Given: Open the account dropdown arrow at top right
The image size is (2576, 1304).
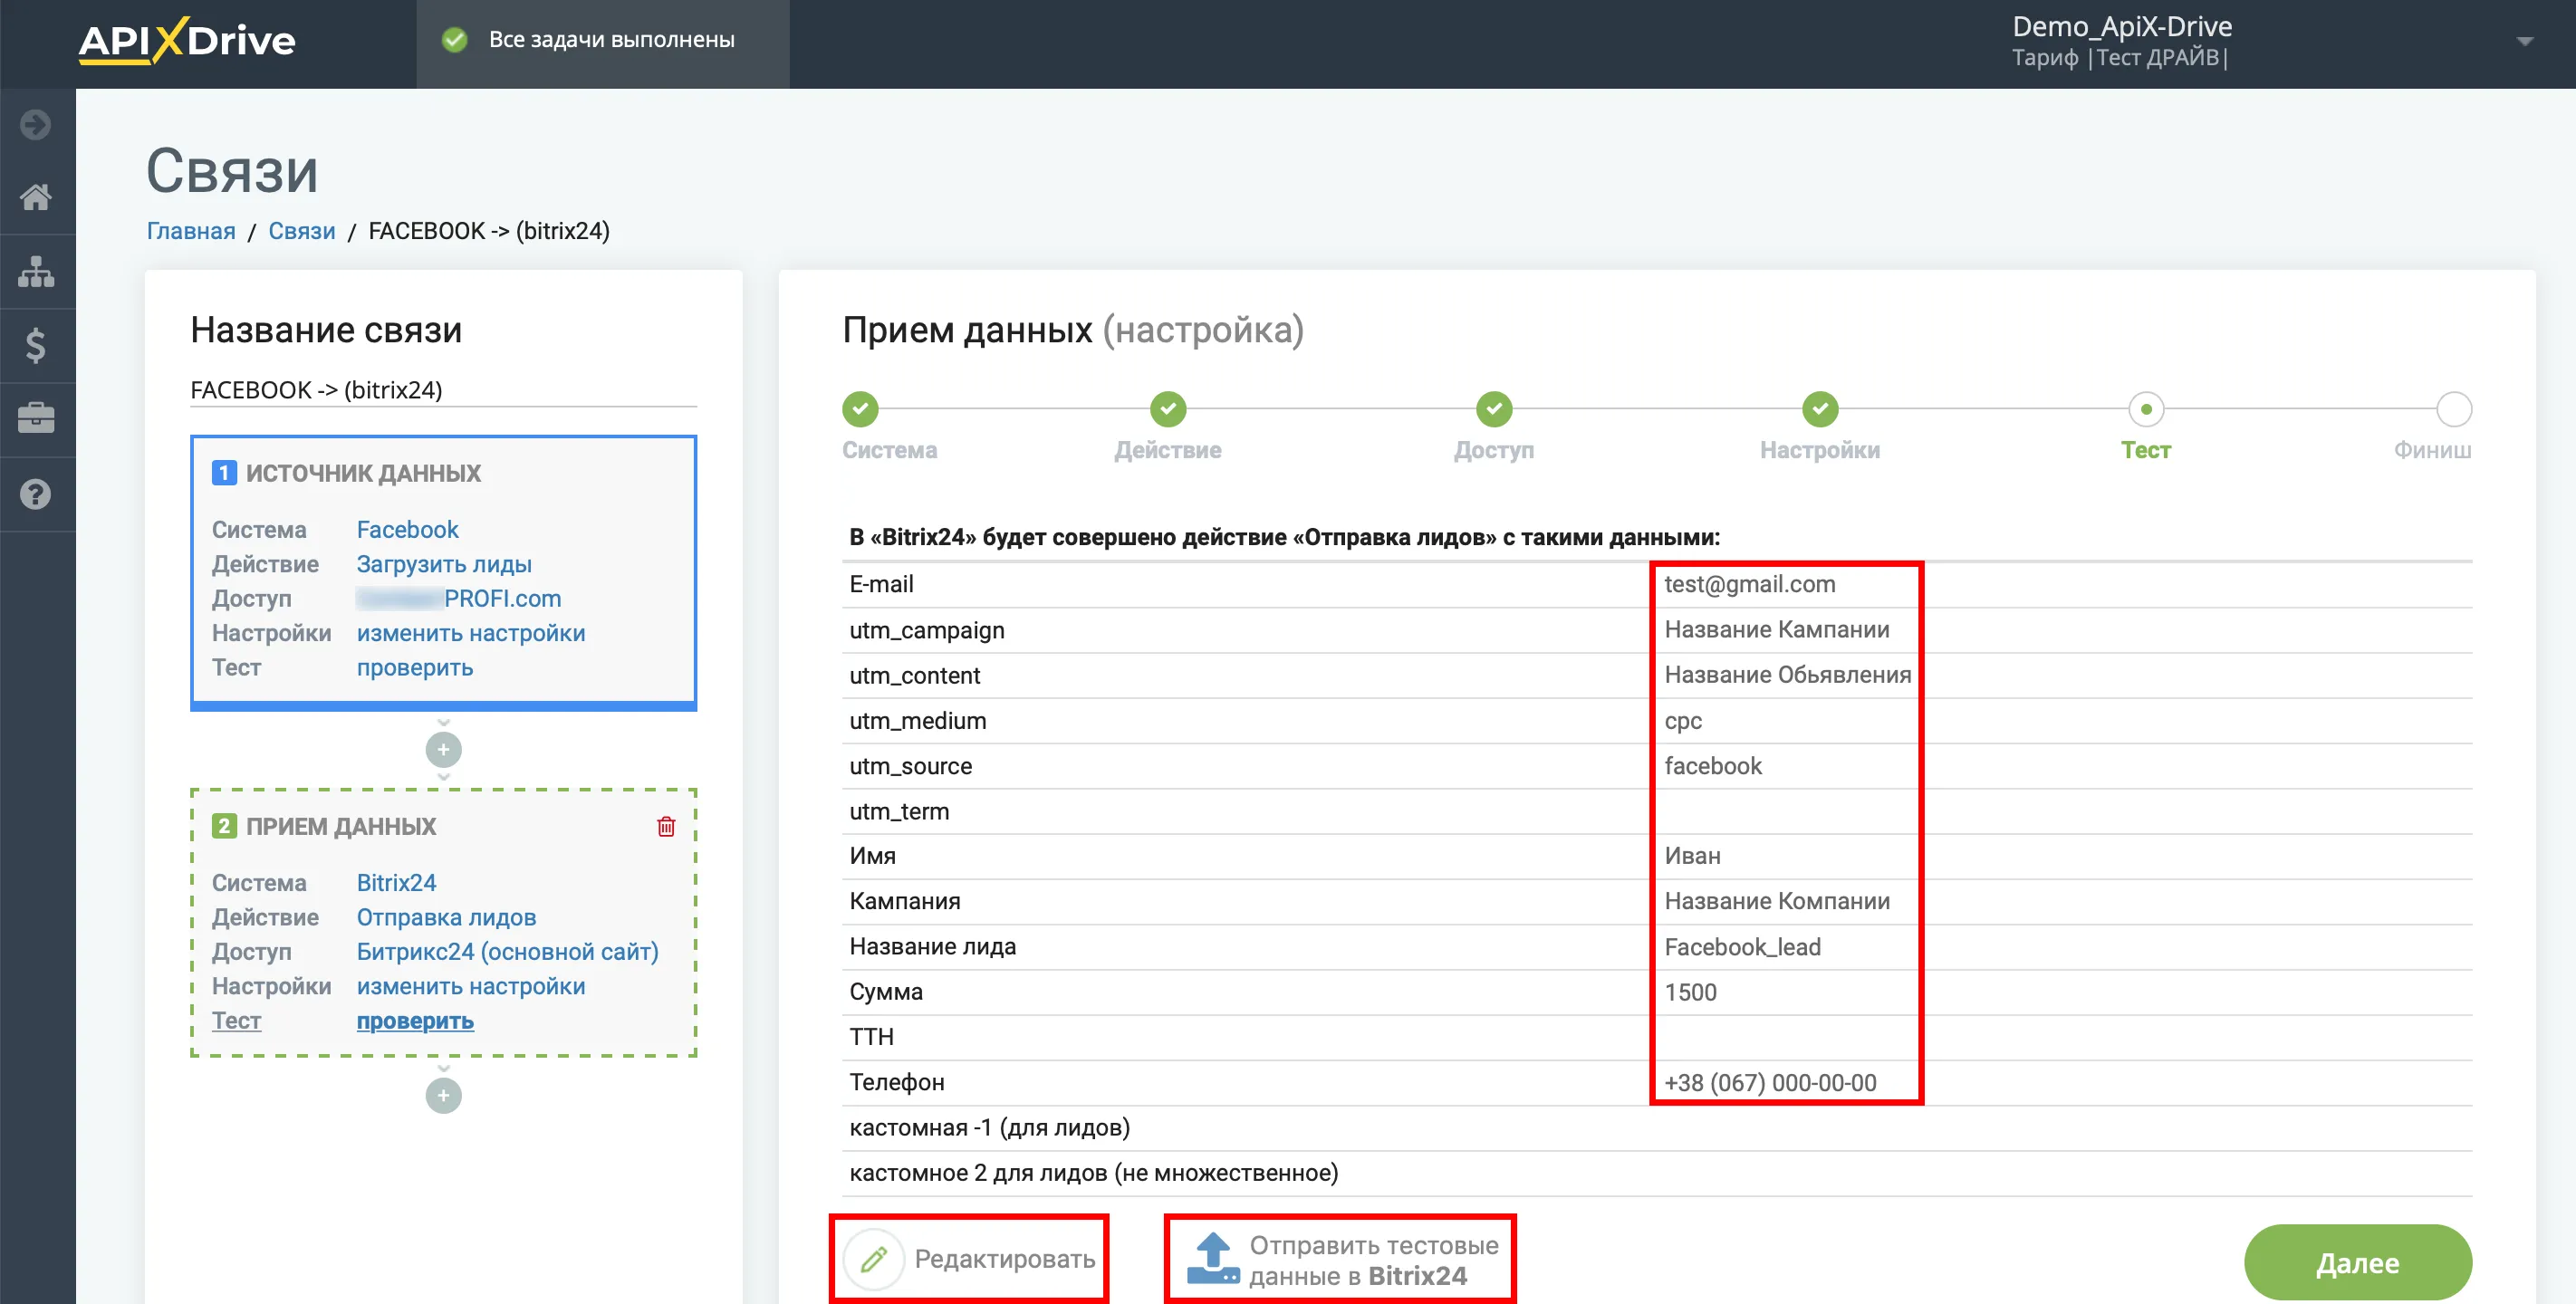Looking at the screenshot, I should pyautogui.click(x=2524, y=42).
